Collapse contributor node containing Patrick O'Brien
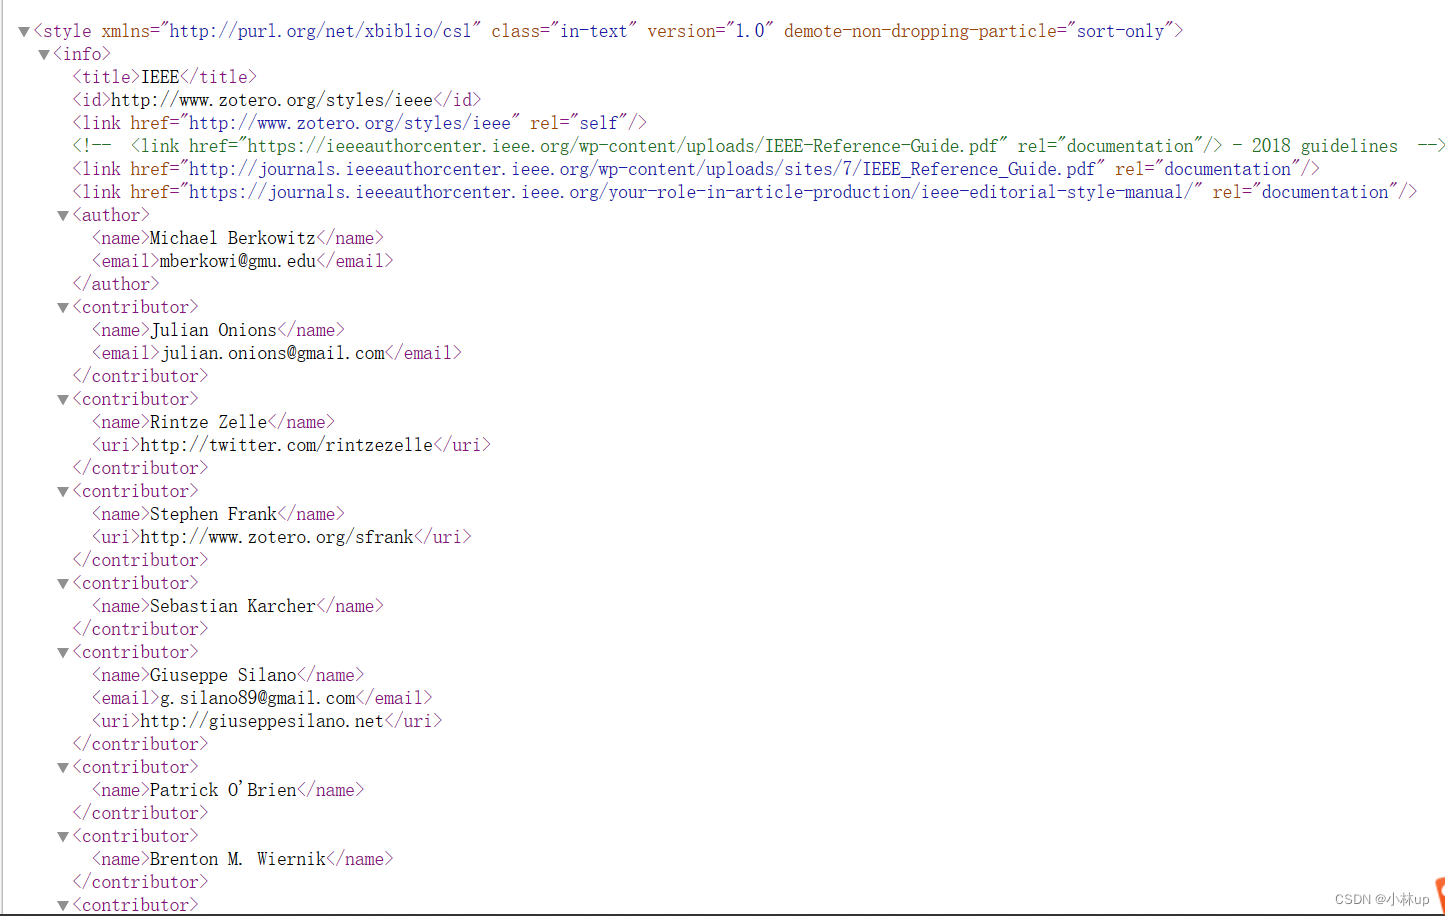This screenshot has height=916, width=1445. [63, 768]
